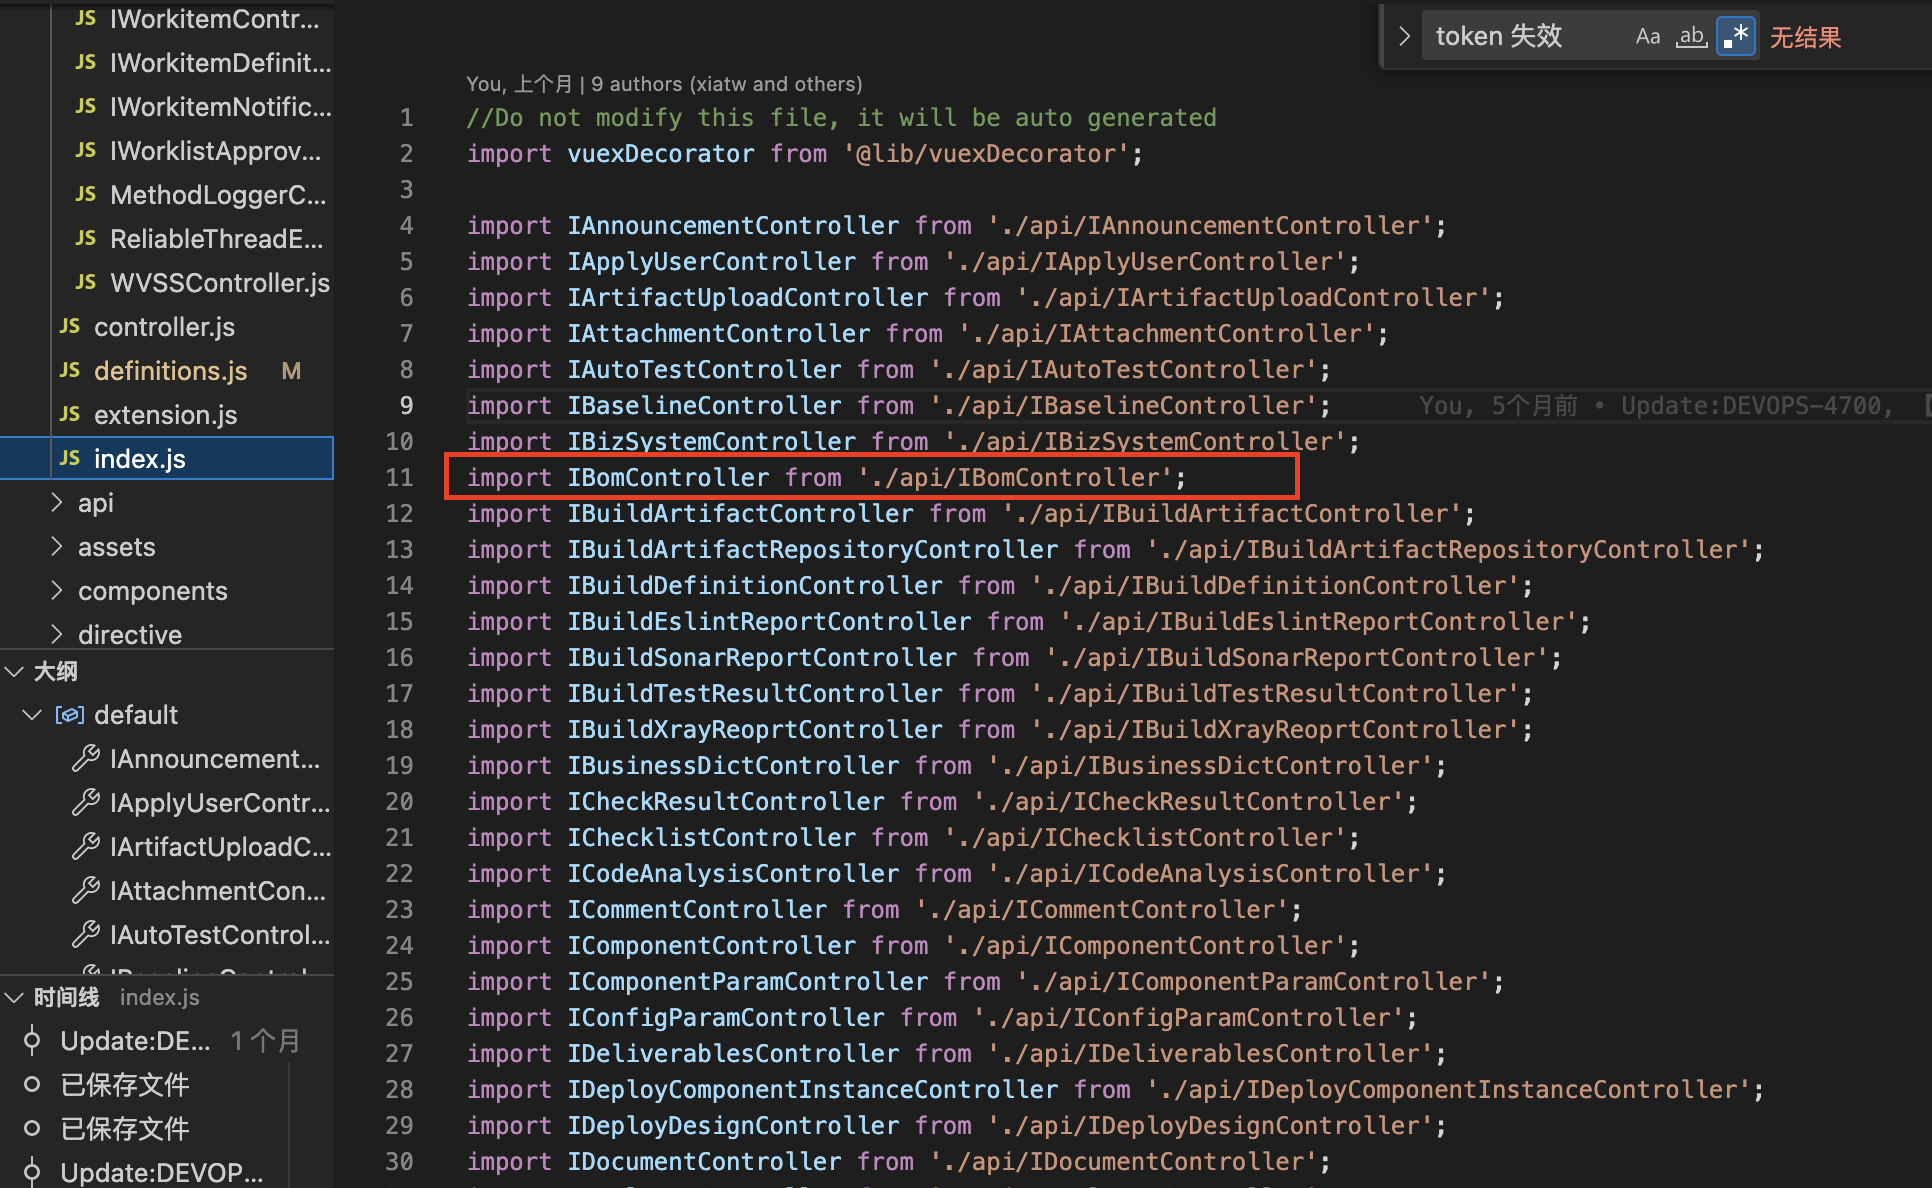1932x1188 pixels.
Task: Disable the Use Regular Expression toggle
Action: pos(1736,37)
